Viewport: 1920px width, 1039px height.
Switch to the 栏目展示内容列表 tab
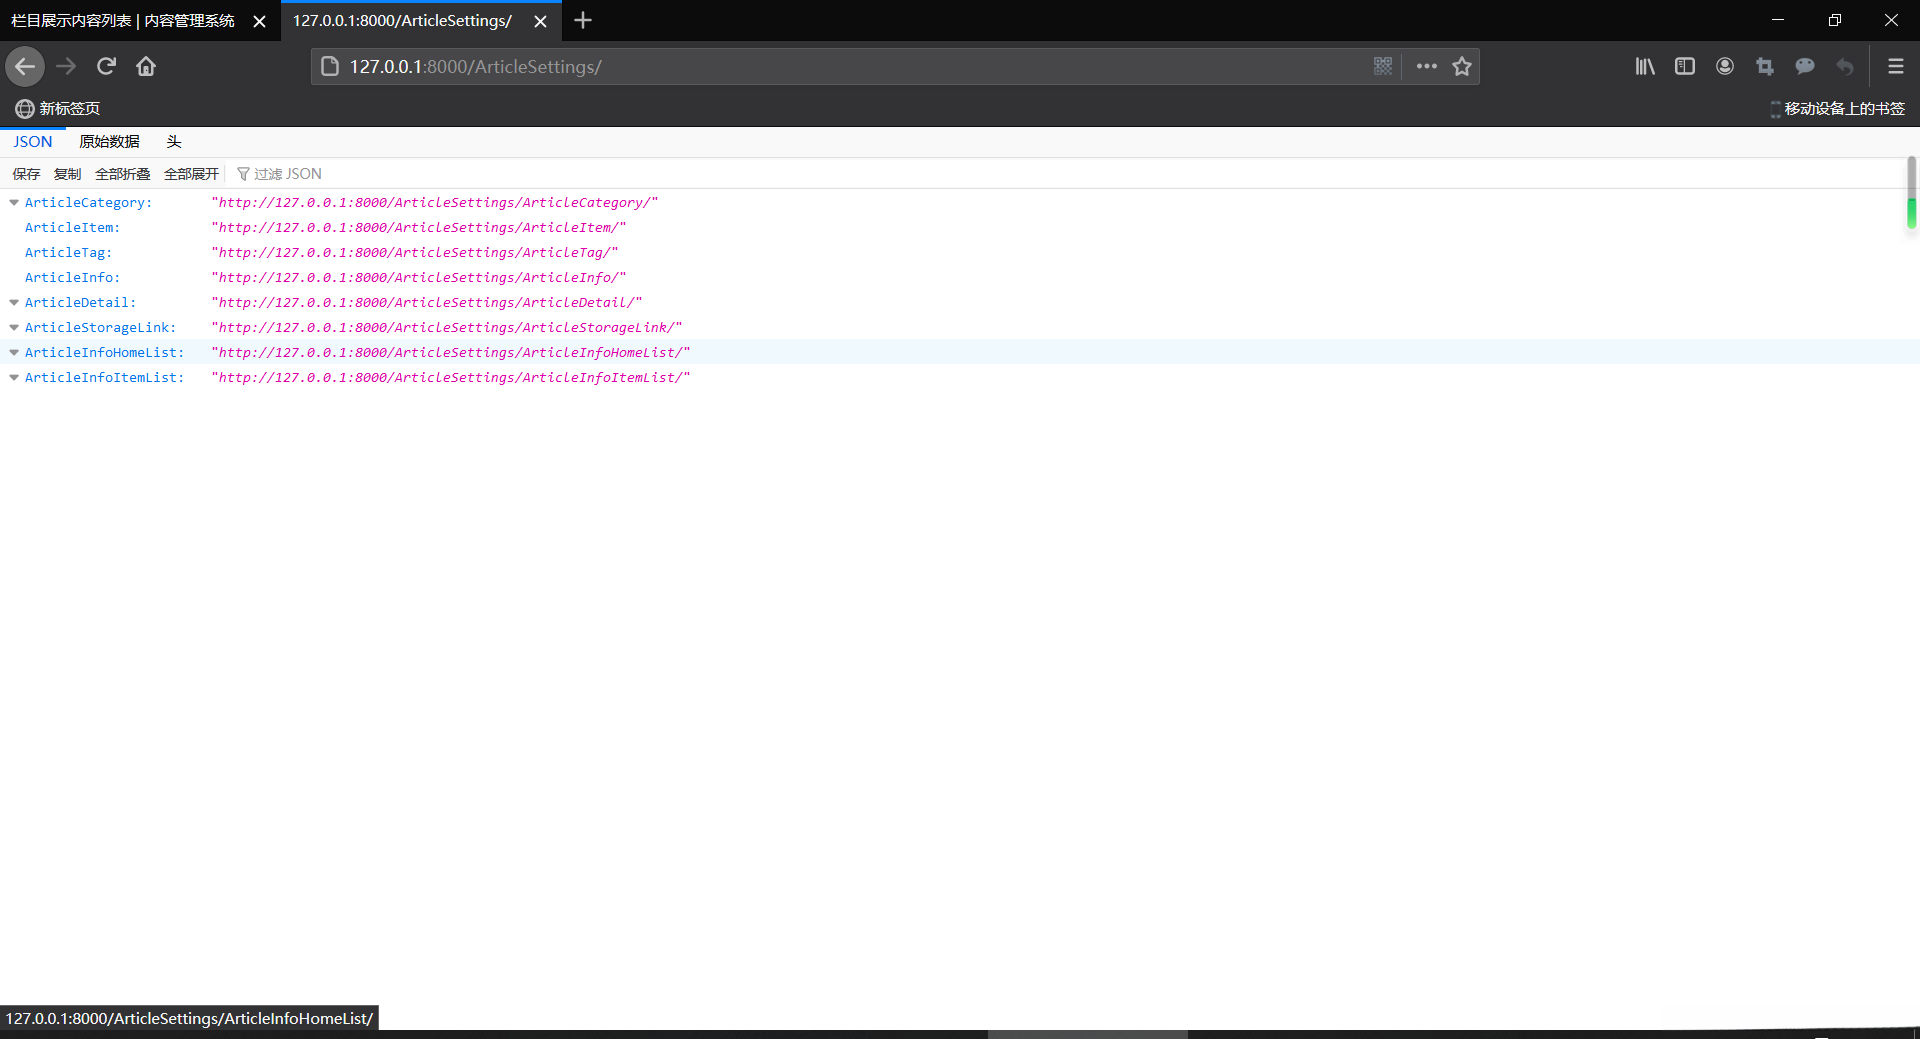click(123, 21)
